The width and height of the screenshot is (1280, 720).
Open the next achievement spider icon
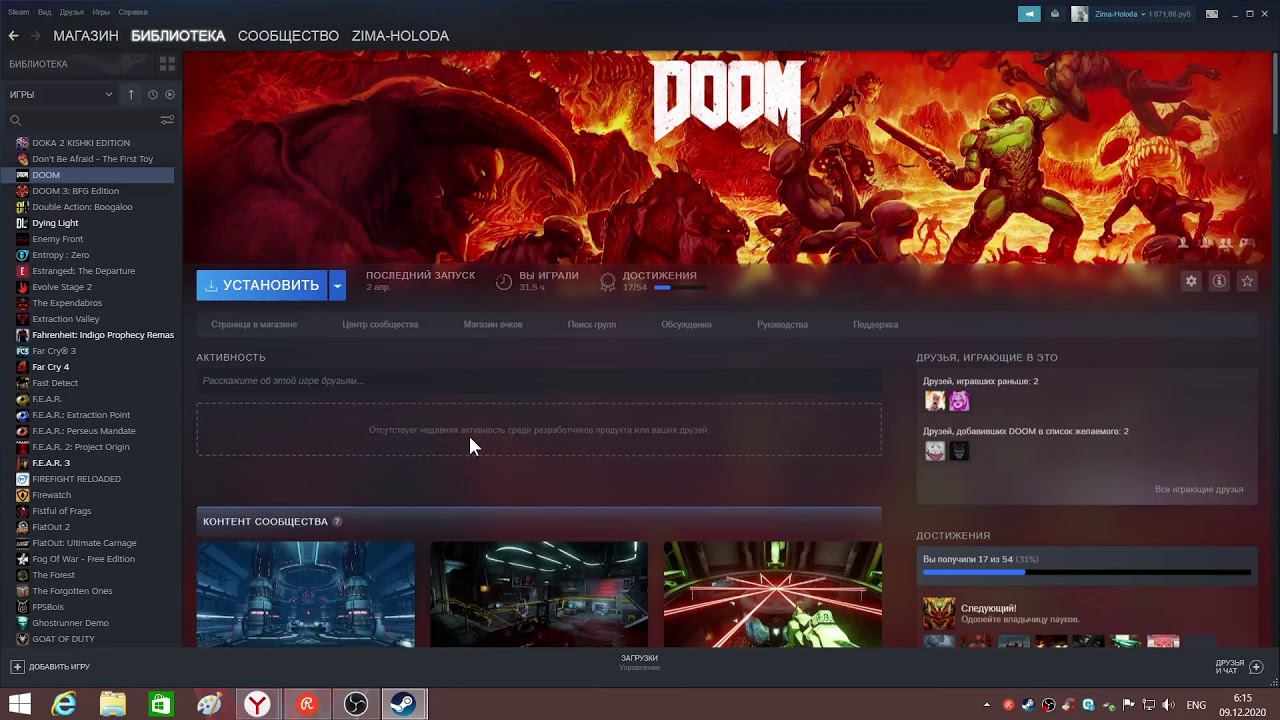(939, 613)
